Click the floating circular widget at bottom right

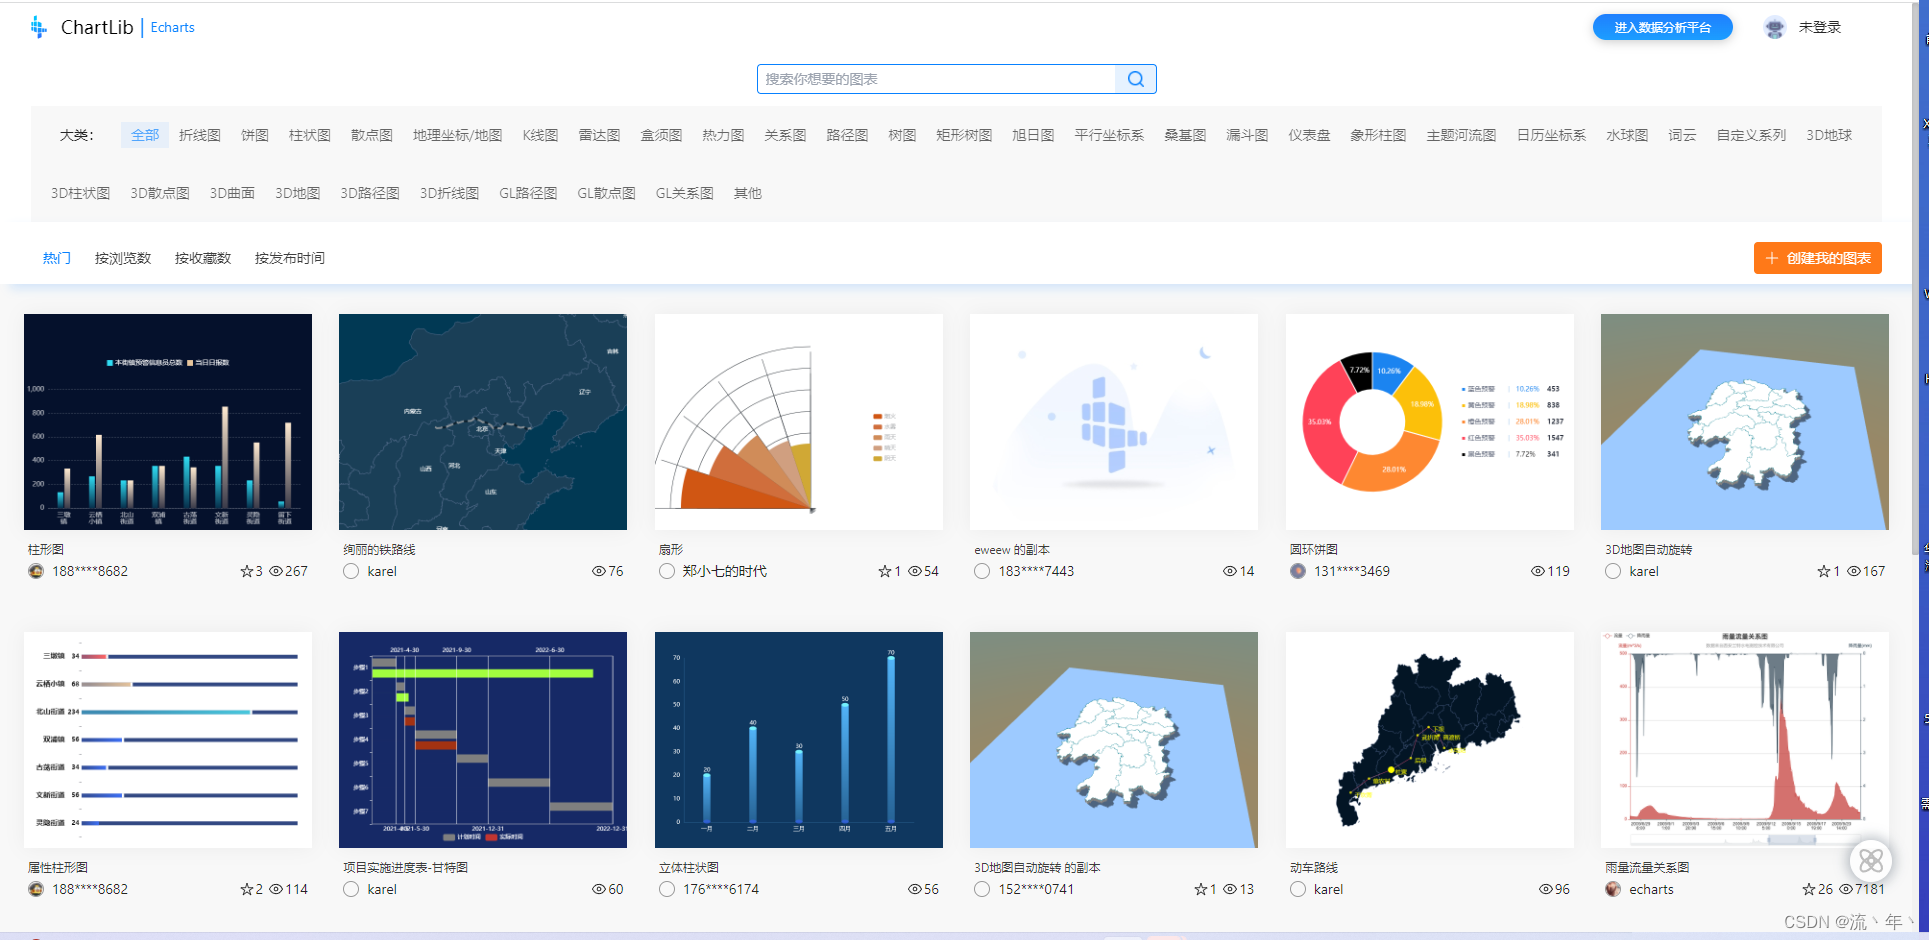(x=1870, y=861)
